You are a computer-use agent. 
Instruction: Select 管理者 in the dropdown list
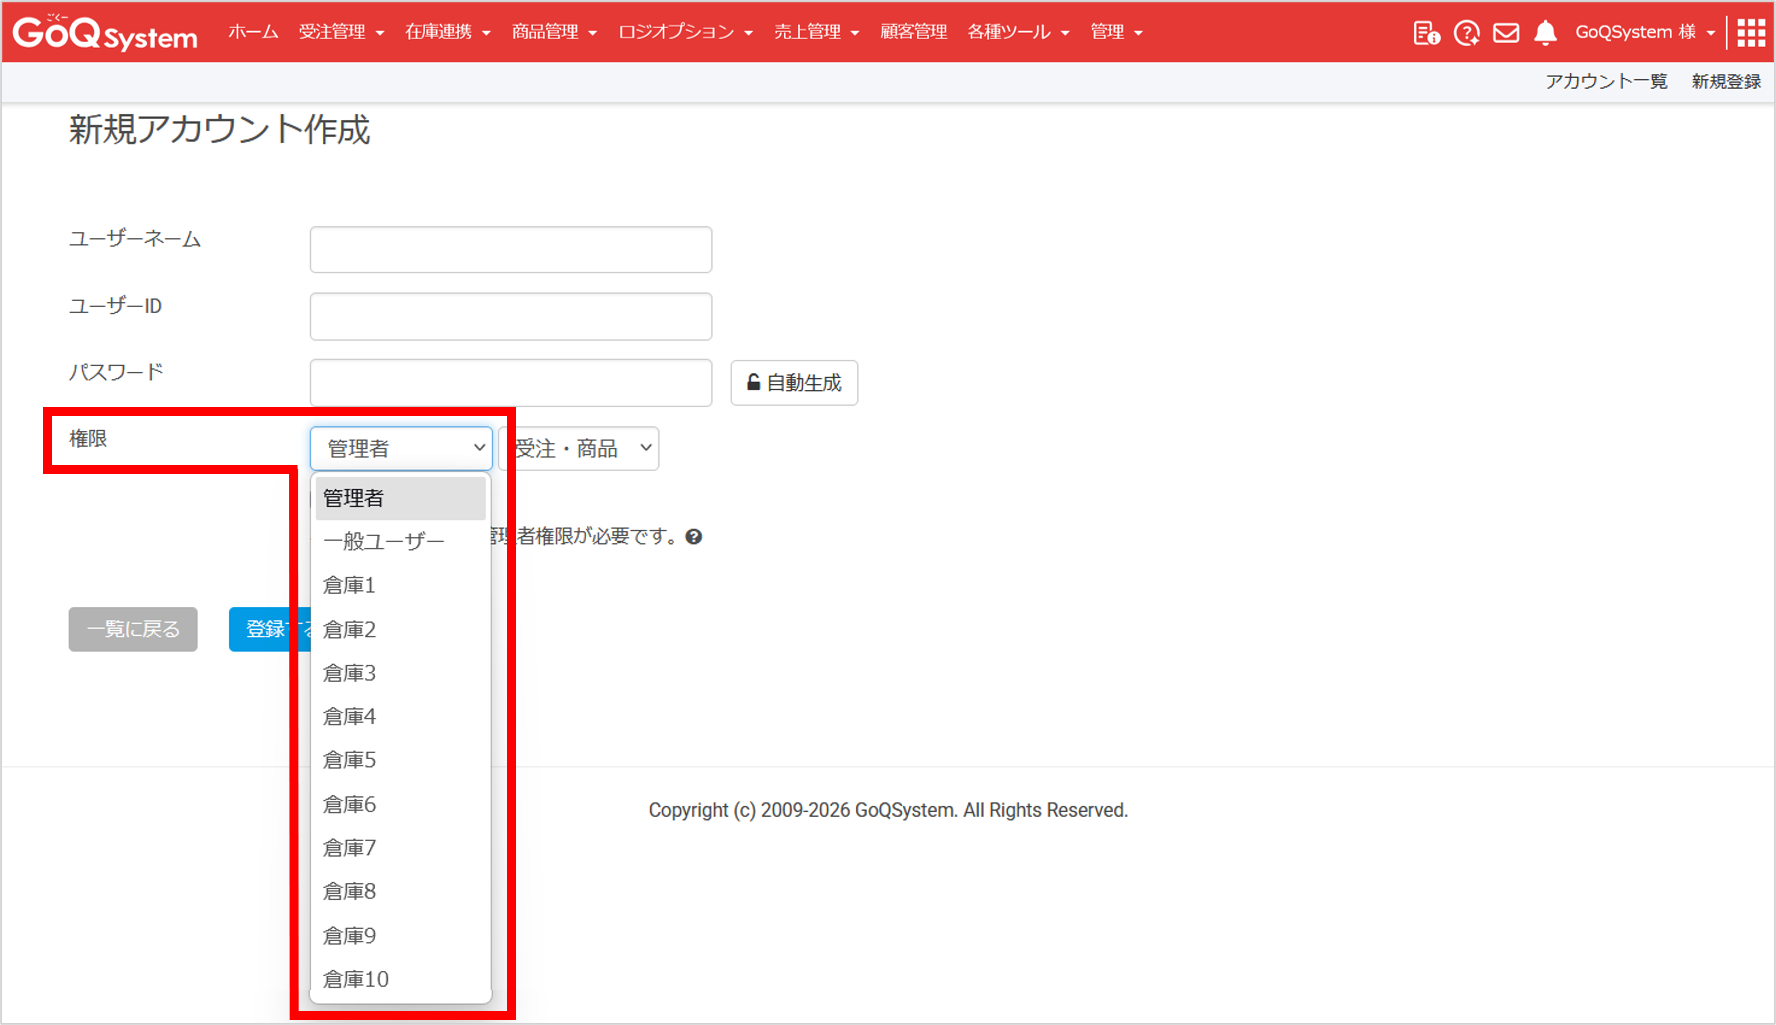(x=400, y=498)
